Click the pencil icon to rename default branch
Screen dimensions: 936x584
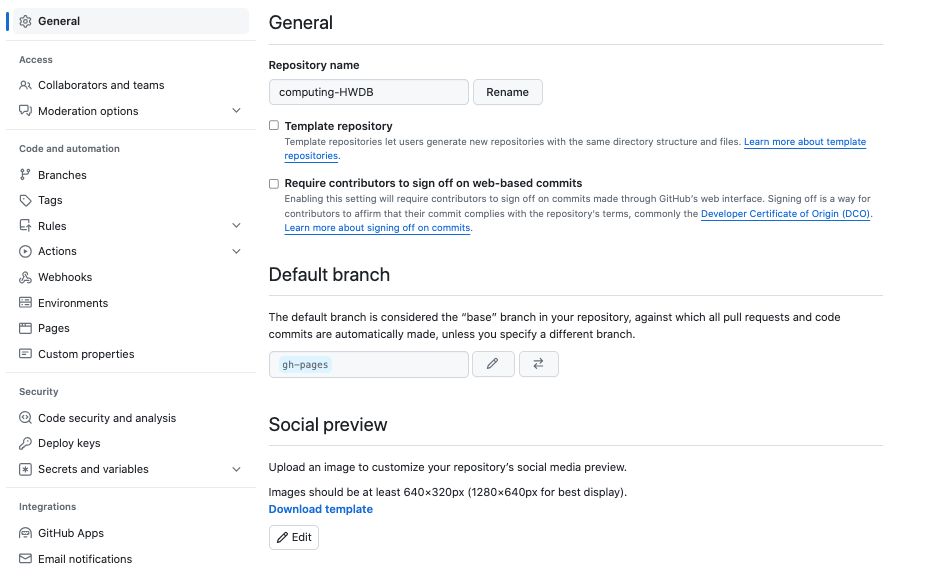pos(492,364)
